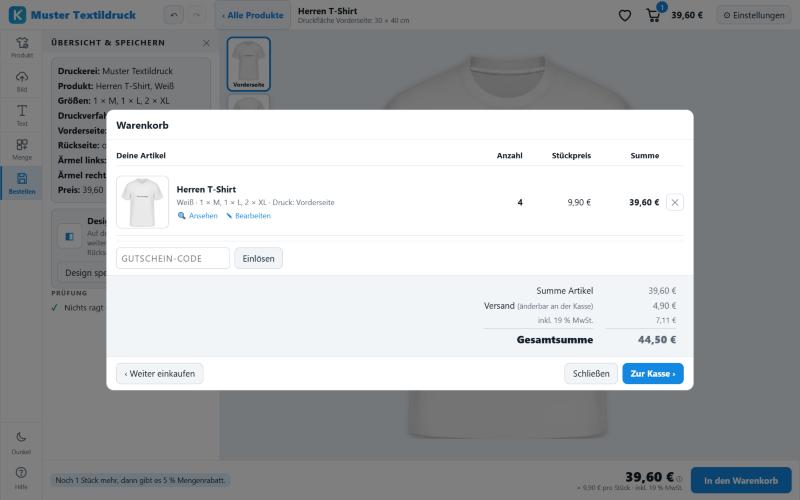Go back to Alle Produkte

pyautogui.click(x=253, y=15)
